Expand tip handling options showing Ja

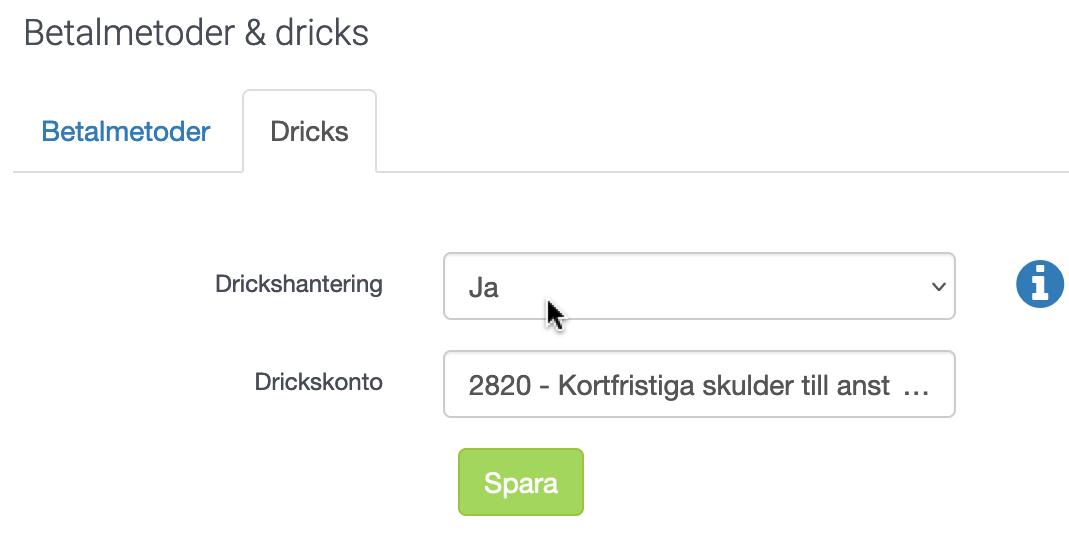(x=699, y=286)
